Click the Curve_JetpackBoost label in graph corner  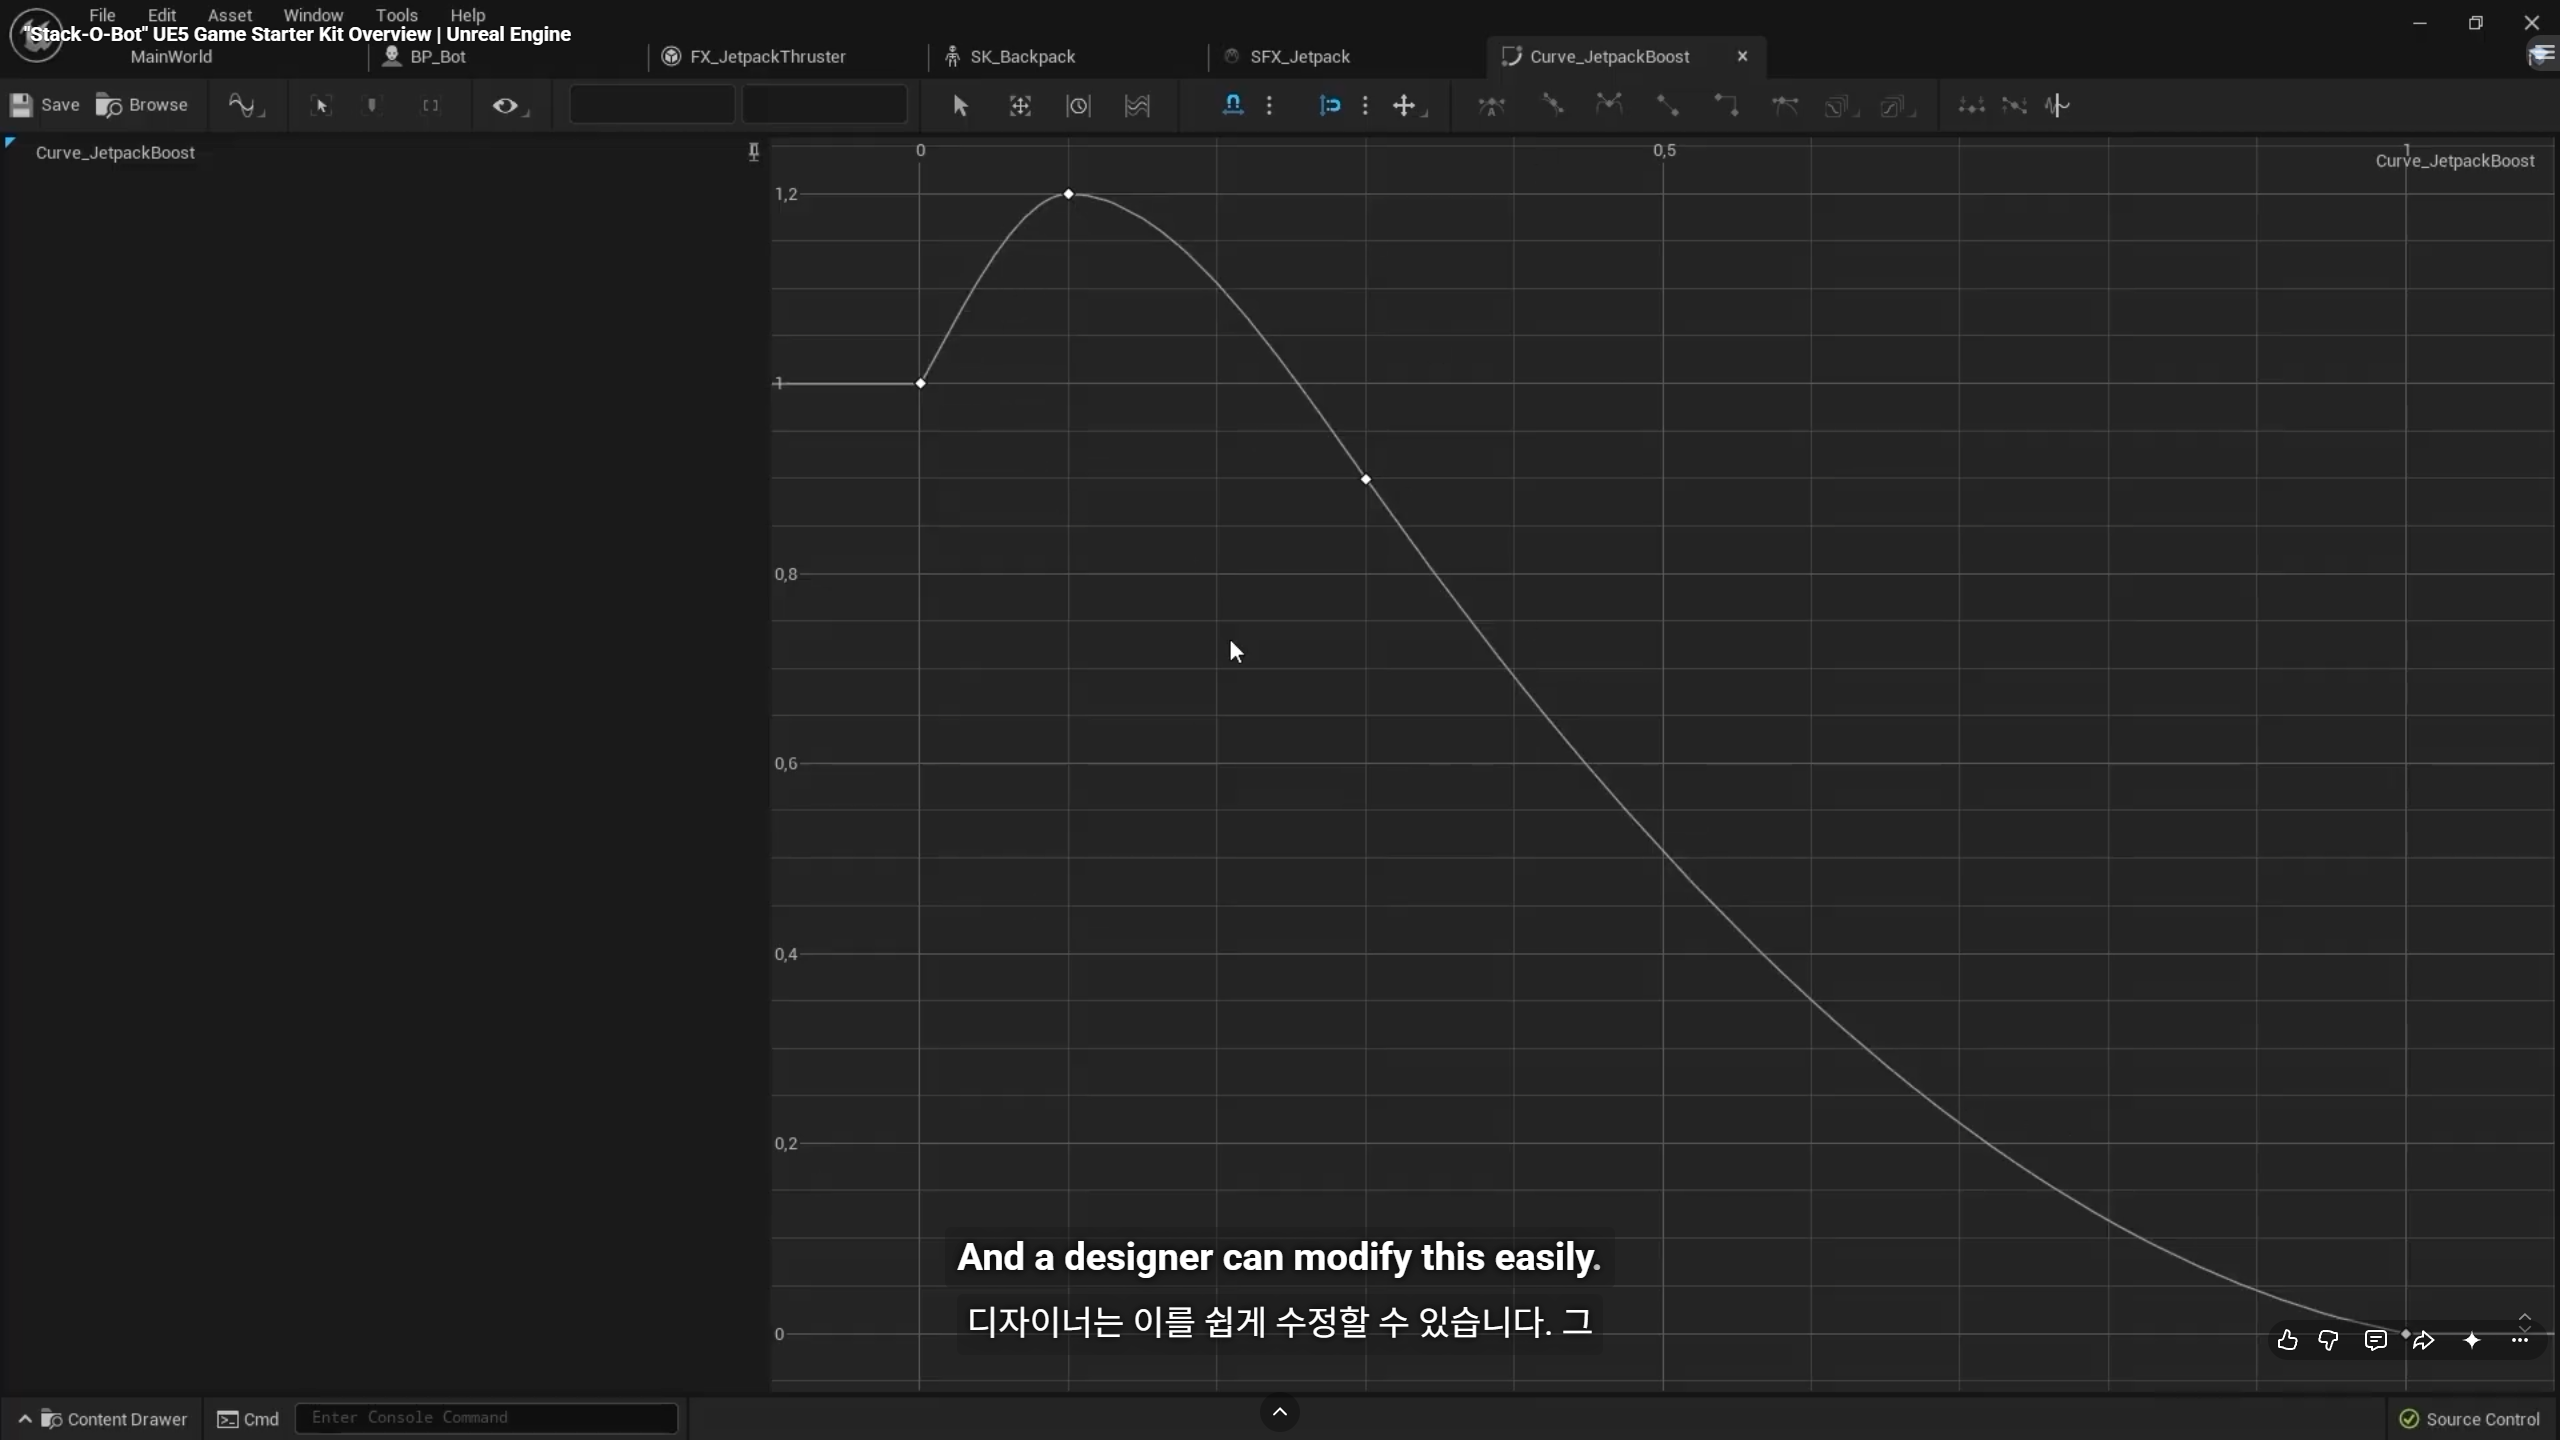click(x=2454, y=161)
